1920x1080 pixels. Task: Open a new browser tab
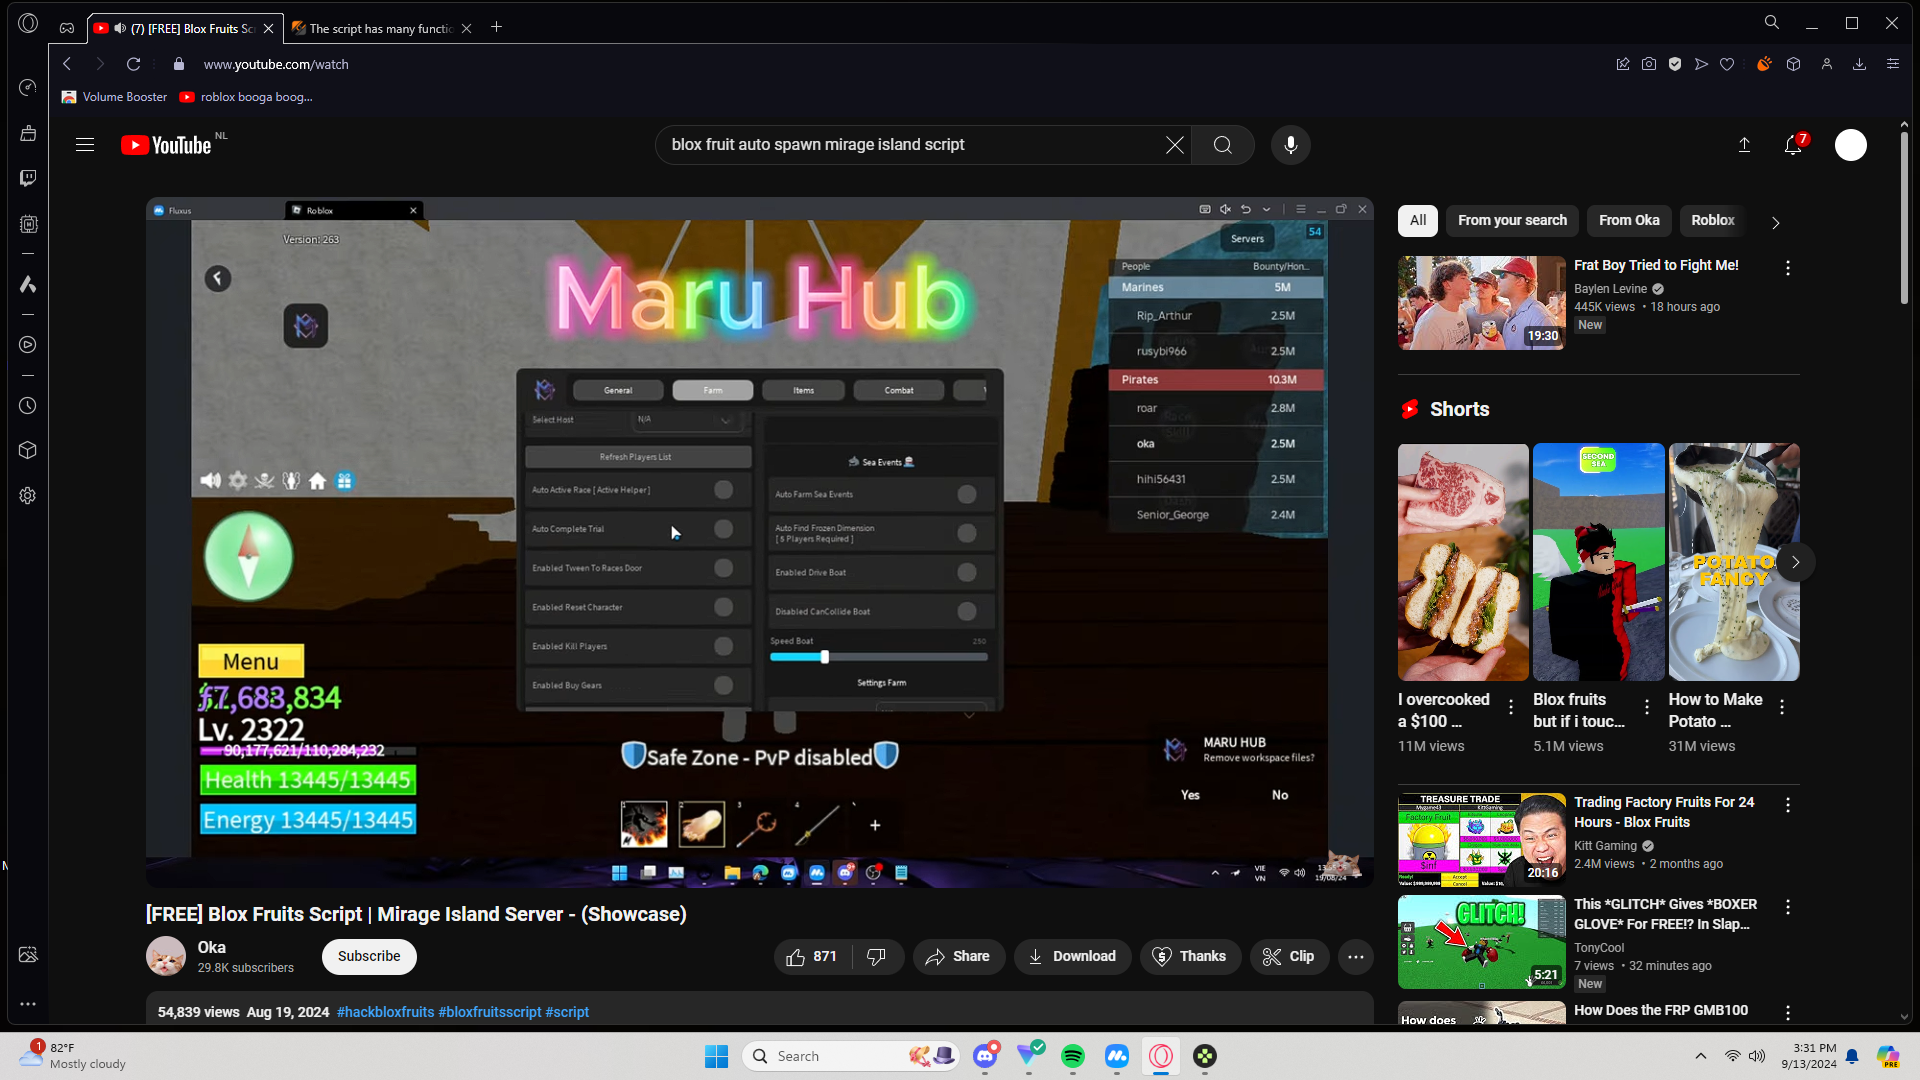497,27
